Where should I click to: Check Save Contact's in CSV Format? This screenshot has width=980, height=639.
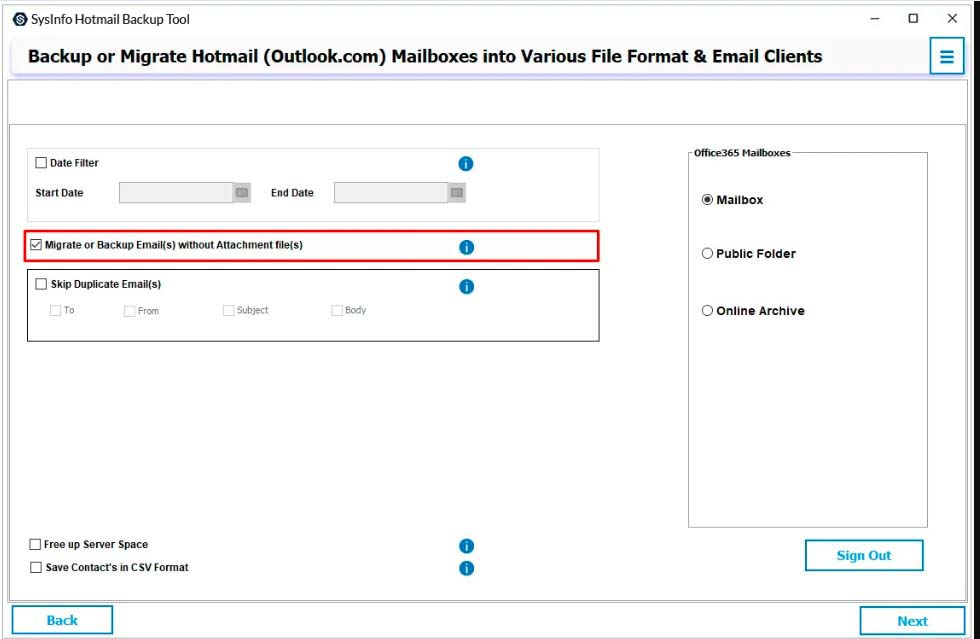(x=36, y=567)
